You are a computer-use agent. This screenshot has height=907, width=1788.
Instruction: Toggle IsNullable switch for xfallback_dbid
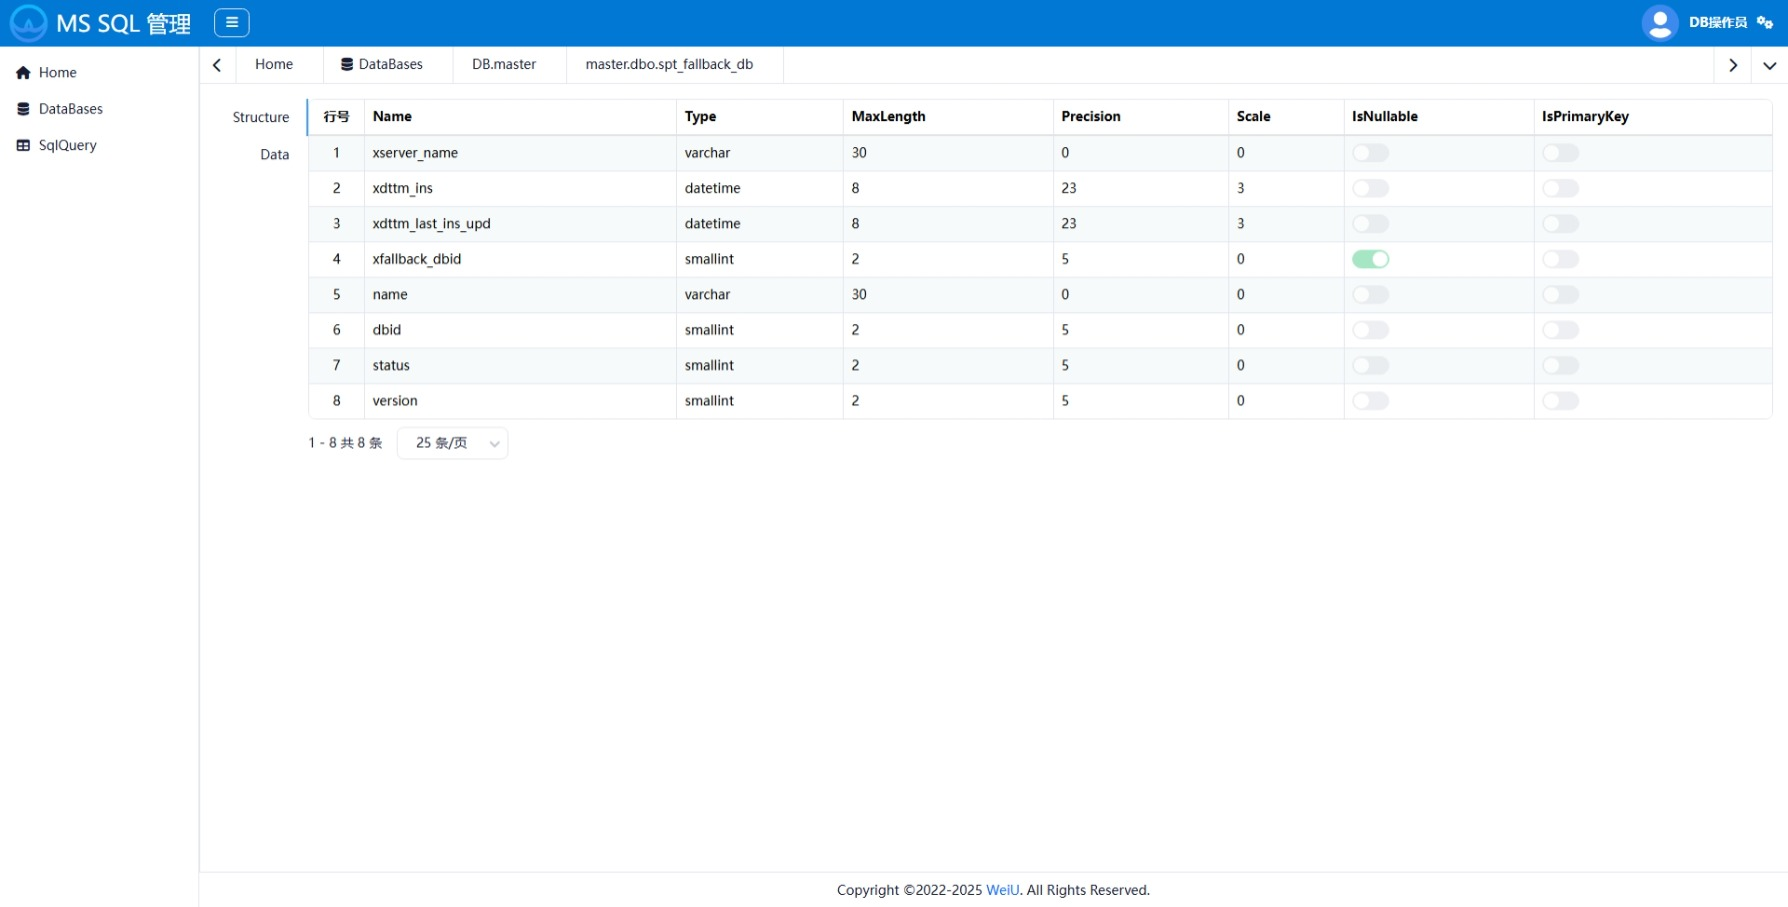tap(1371, 259)
